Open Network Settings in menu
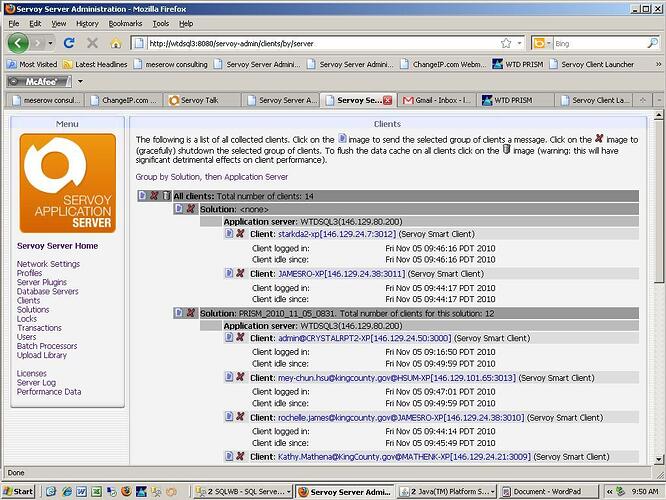 48,264
